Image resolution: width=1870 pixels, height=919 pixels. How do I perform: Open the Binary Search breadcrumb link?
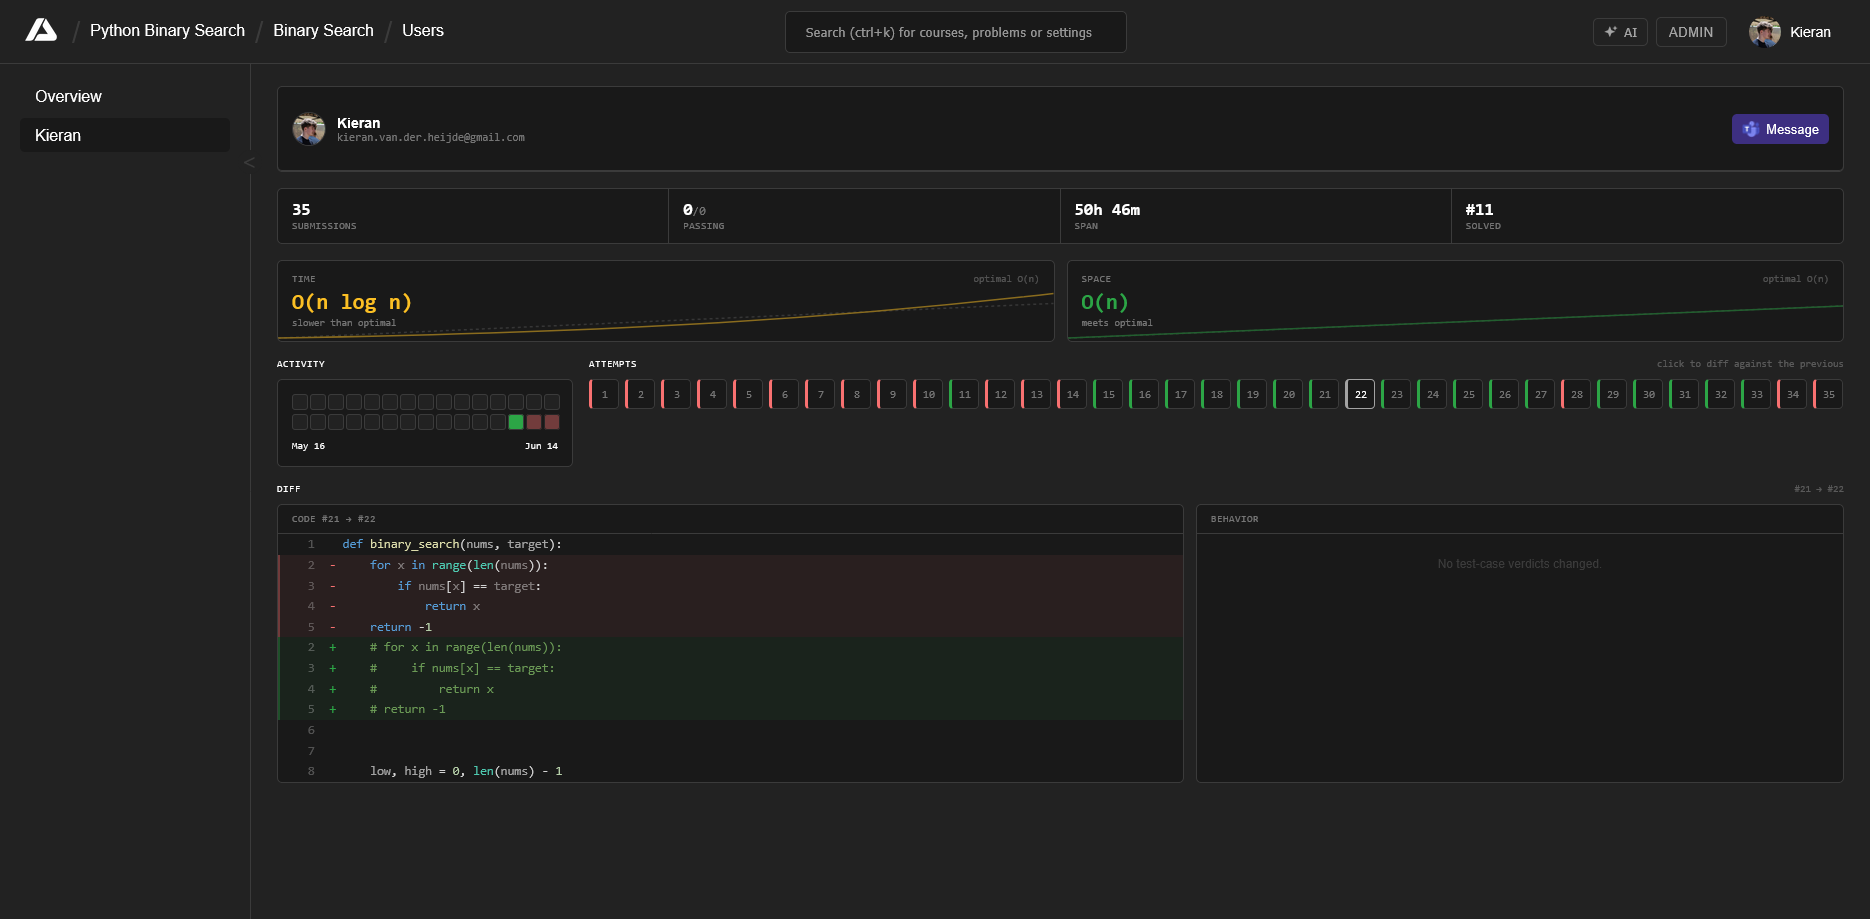(x=323, y=30)
